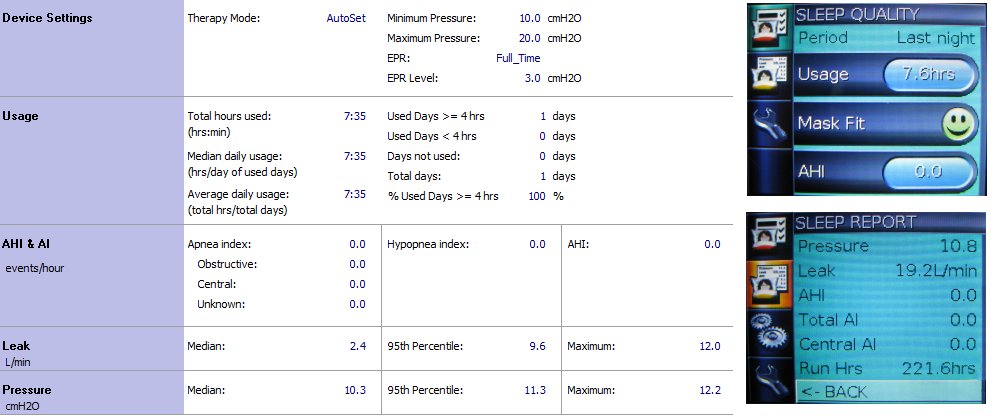
Task: Select the Leak 19.2L/min row
Action: 887,271
